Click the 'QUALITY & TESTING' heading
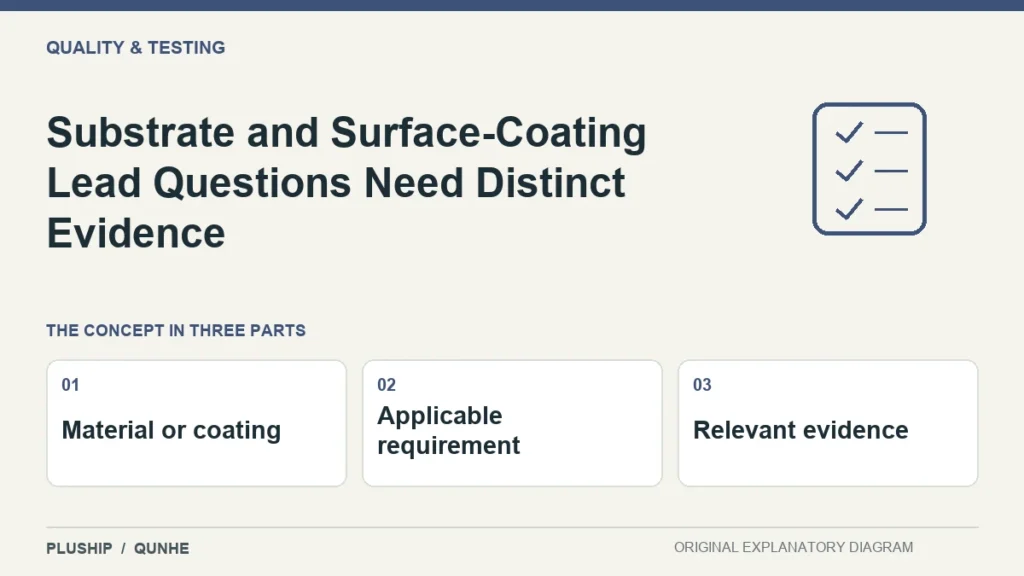1024x576 pixels. tap(136, 48)
